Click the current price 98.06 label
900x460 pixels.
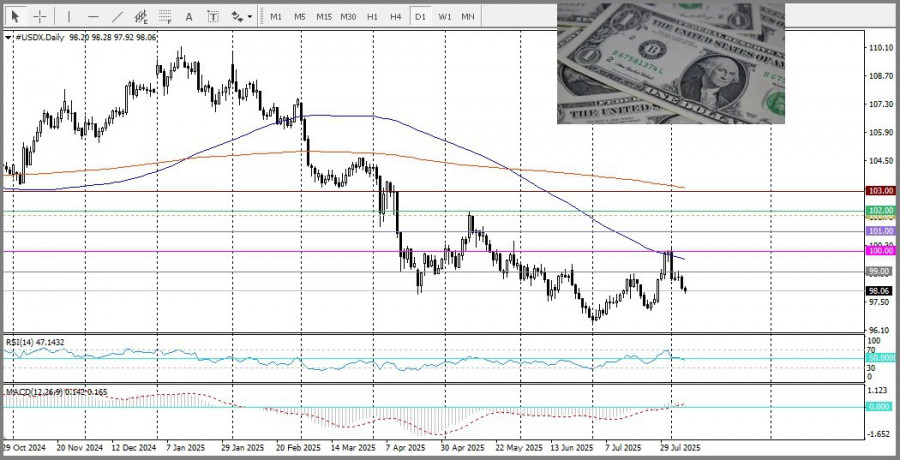pos(881,291)
